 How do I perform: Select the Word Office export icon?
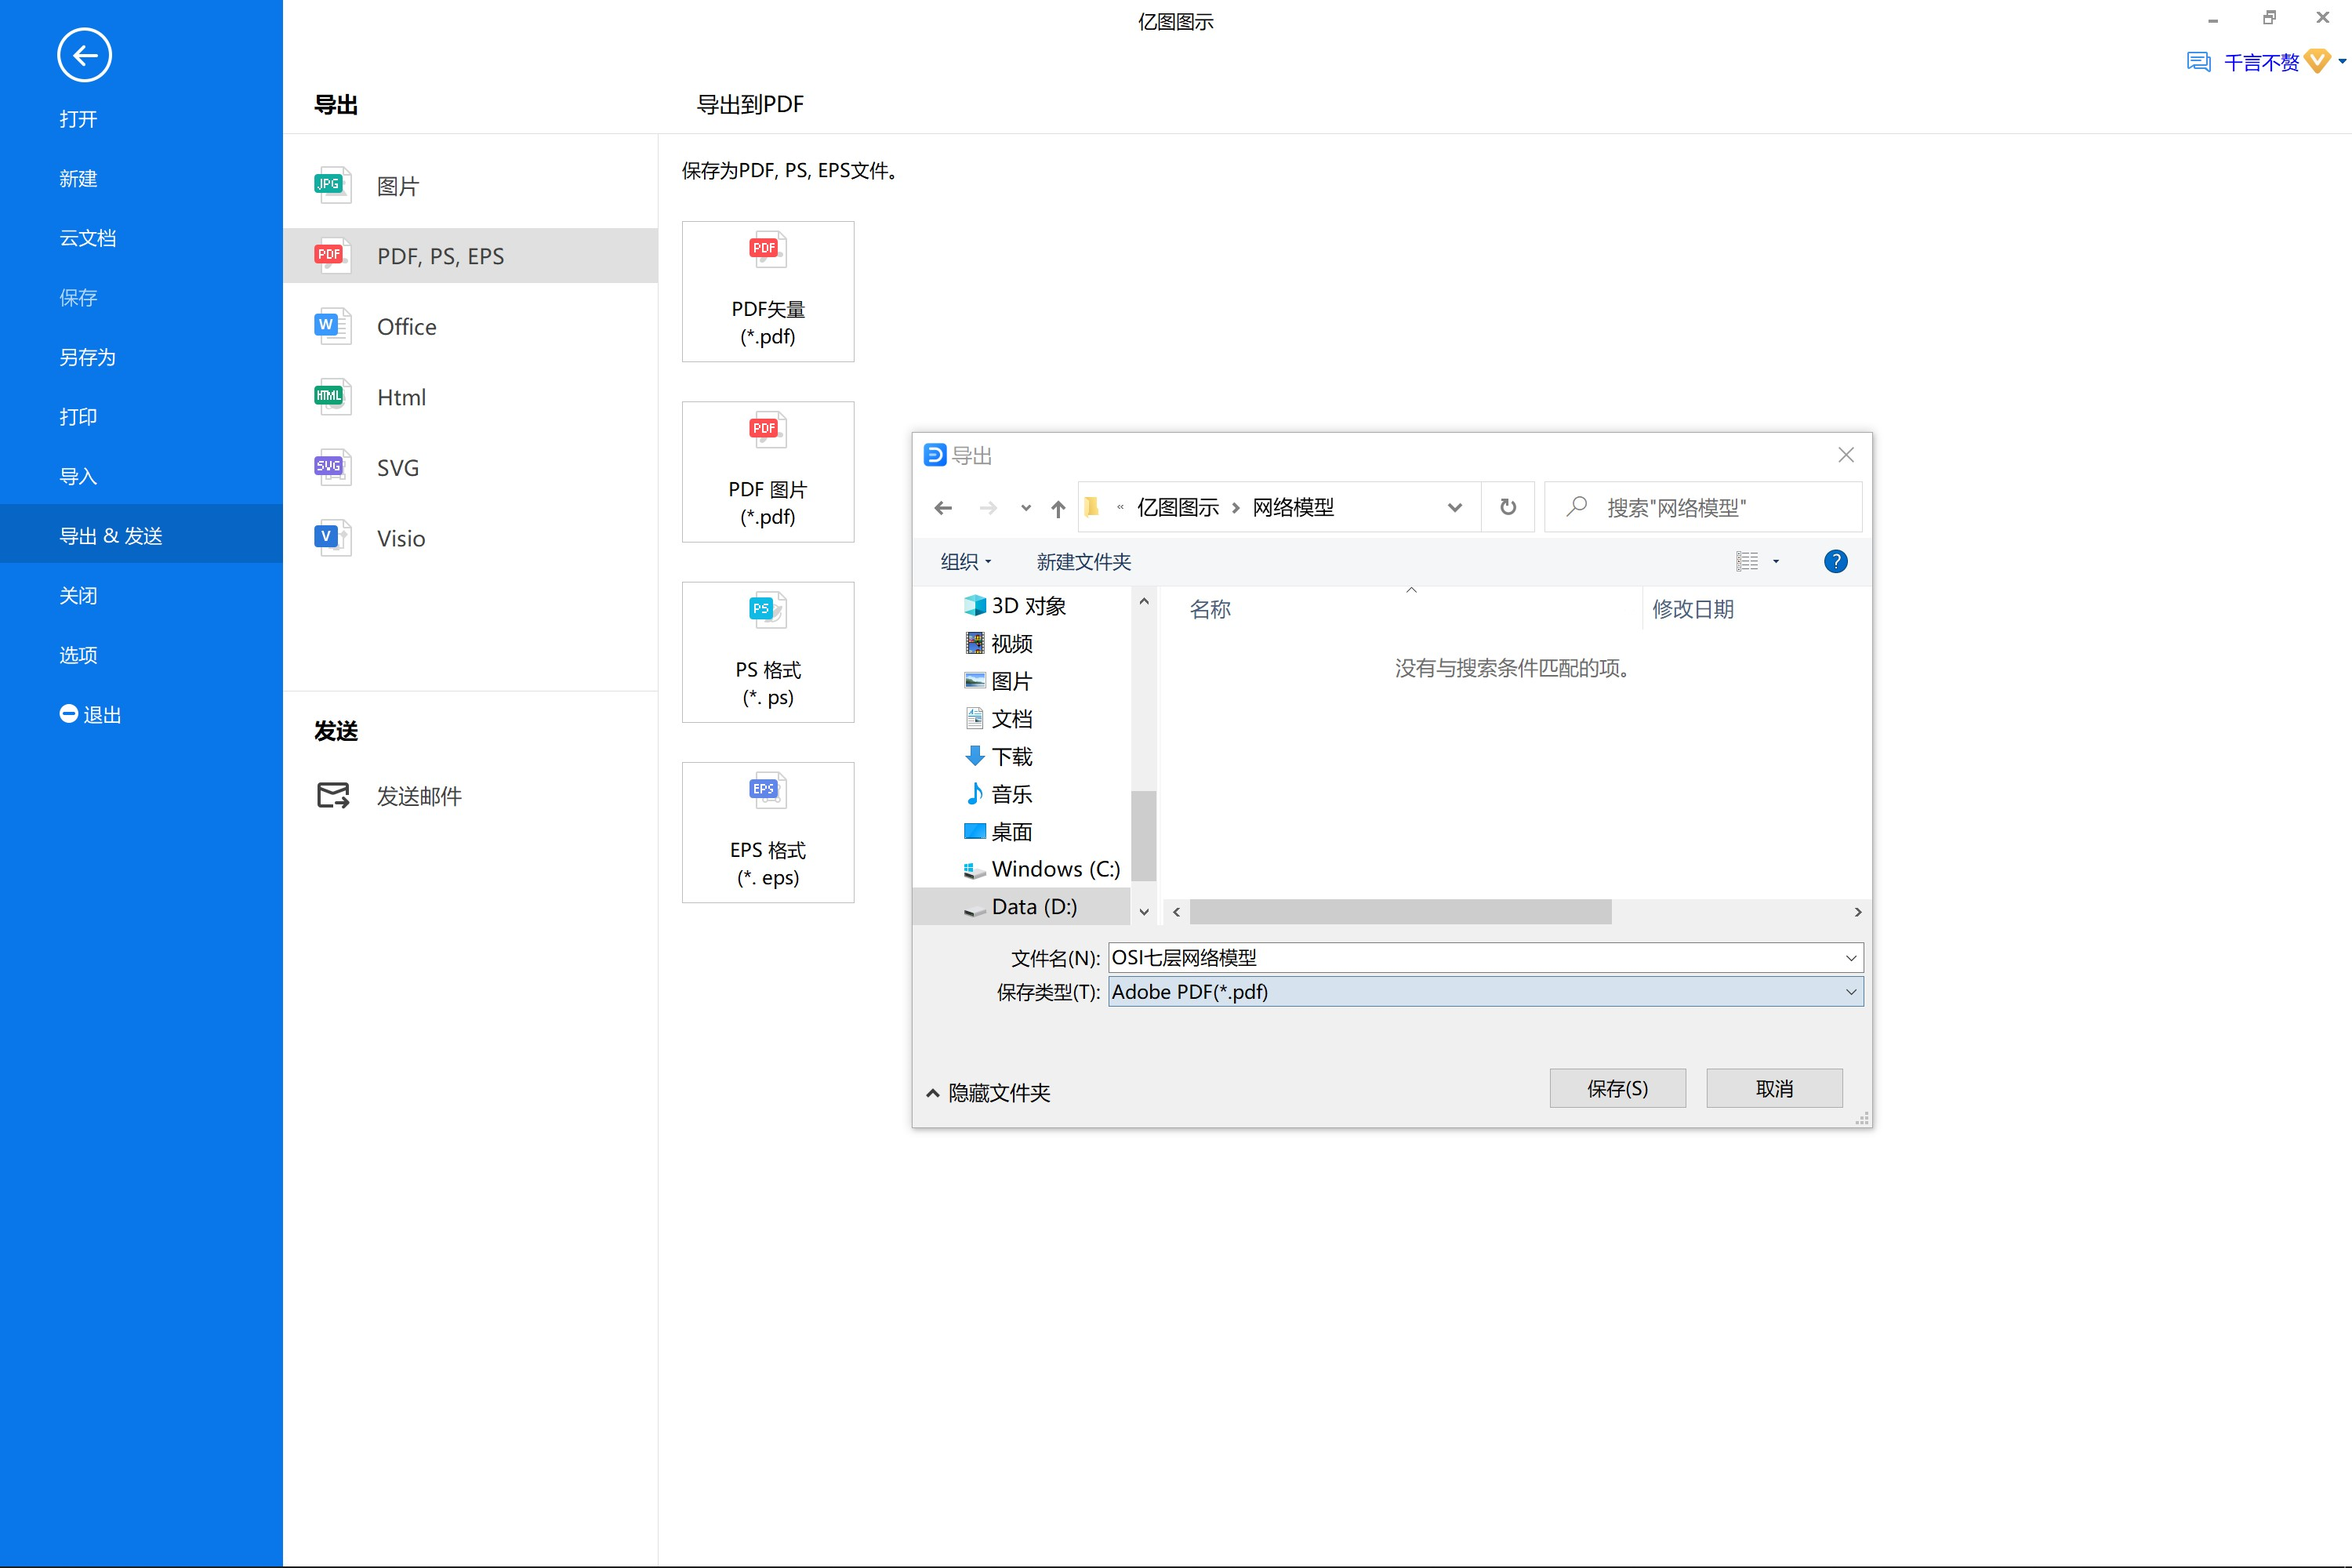click(x=332, y=326)
